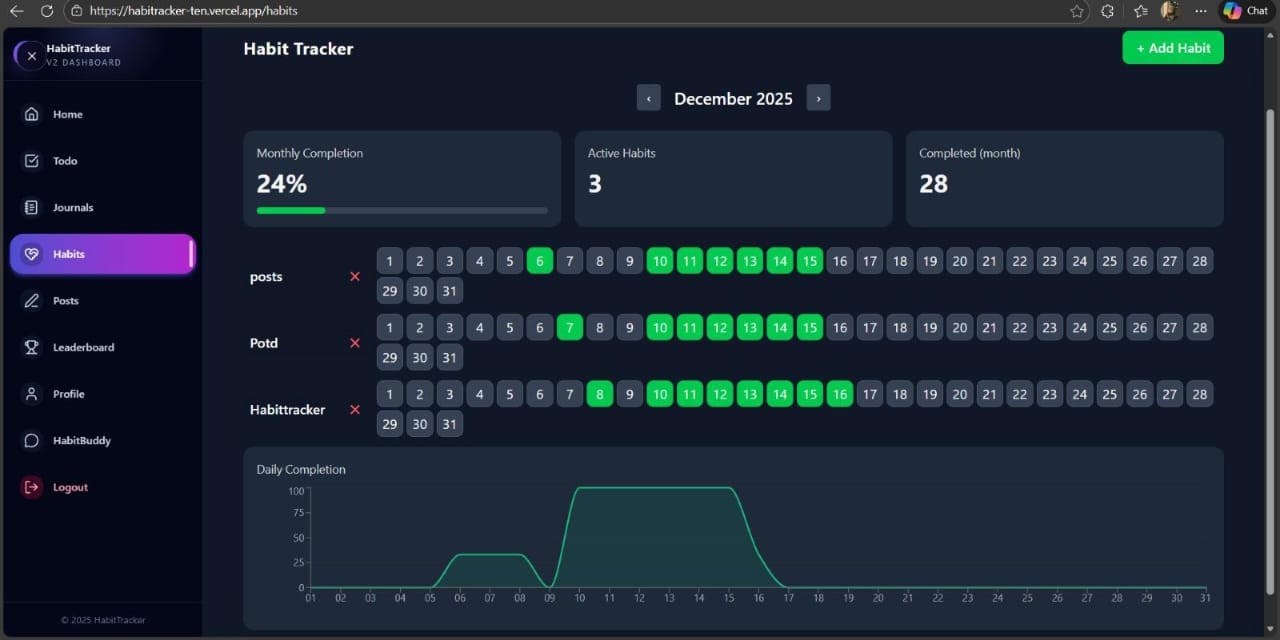Go to the previous month with the left chevron
Viewport: 1280px width, 640px height.
pos(648,97)
